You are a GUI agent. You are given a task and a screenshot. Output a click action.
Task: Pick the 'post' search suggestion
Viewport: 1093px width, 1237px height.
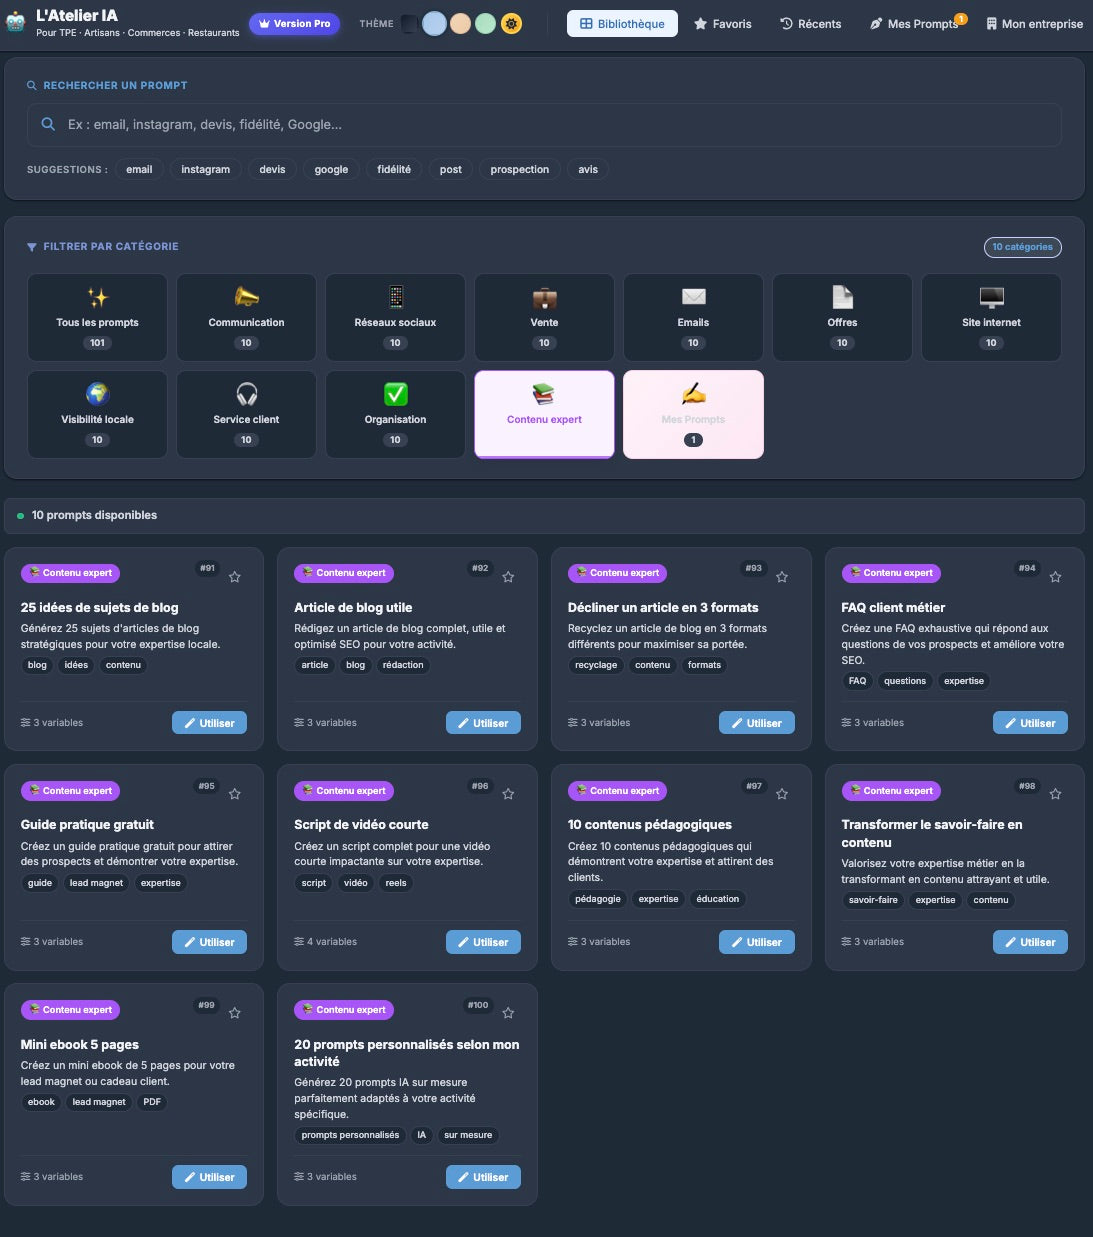coord(451,169)
